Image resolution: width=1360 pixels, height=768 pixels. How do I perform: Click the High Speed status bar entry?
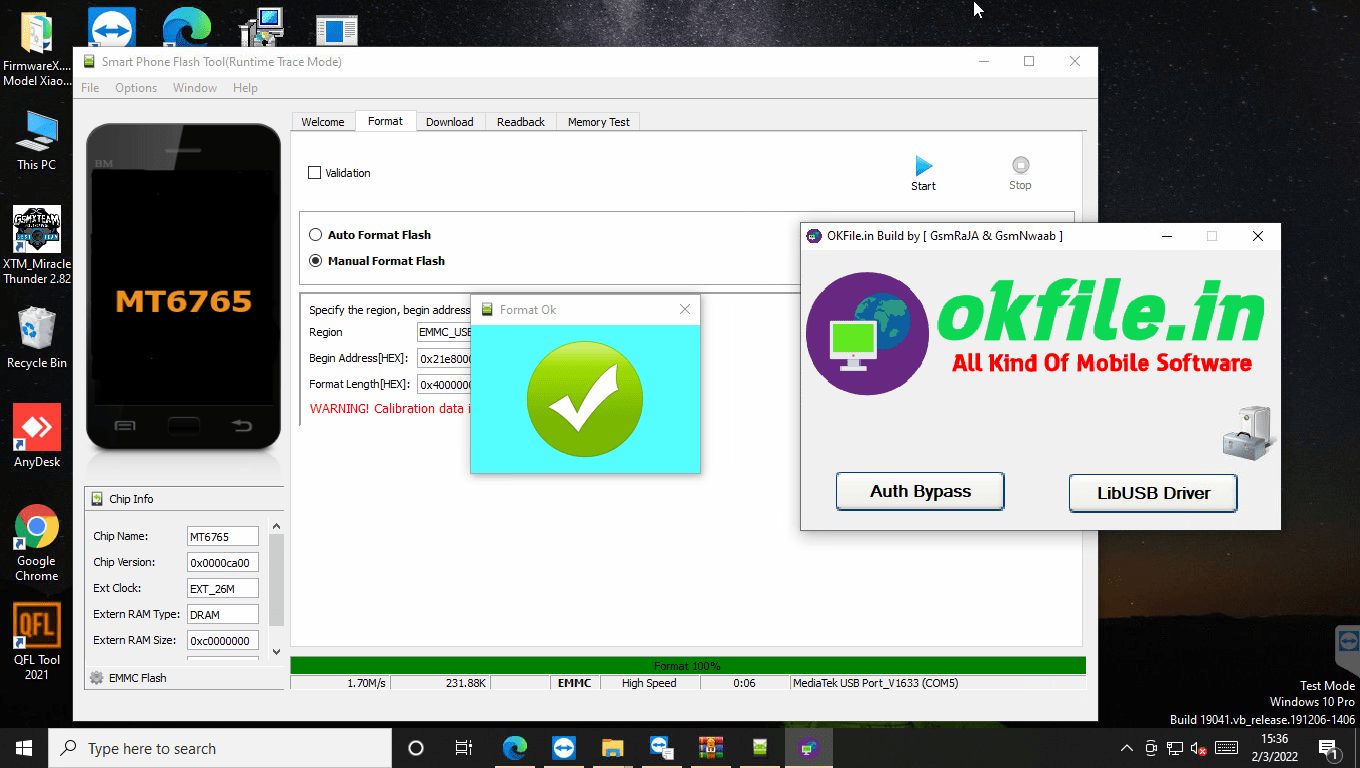coord(649,683)
